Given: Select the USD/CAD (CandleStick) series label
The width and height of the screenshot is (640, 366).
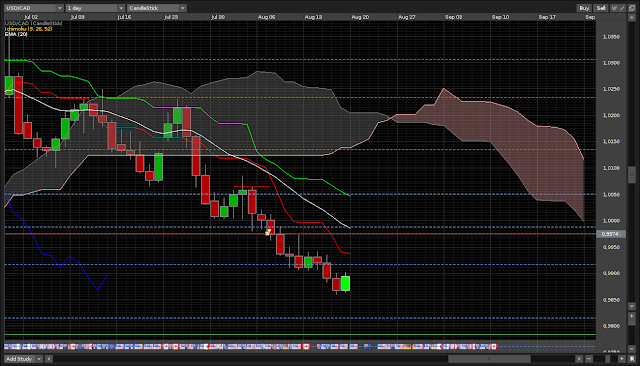Looking at the screenshot, I should coord(33,24).
